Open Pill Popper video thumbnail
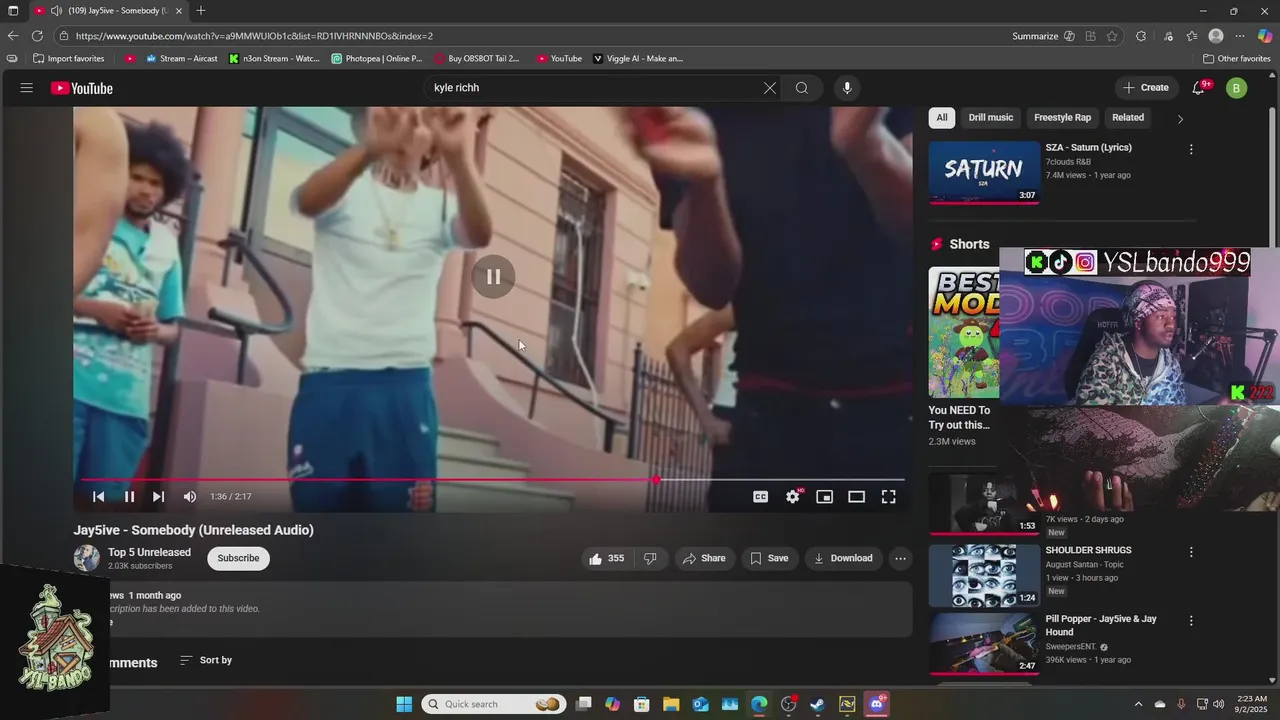 click(984, 643)
